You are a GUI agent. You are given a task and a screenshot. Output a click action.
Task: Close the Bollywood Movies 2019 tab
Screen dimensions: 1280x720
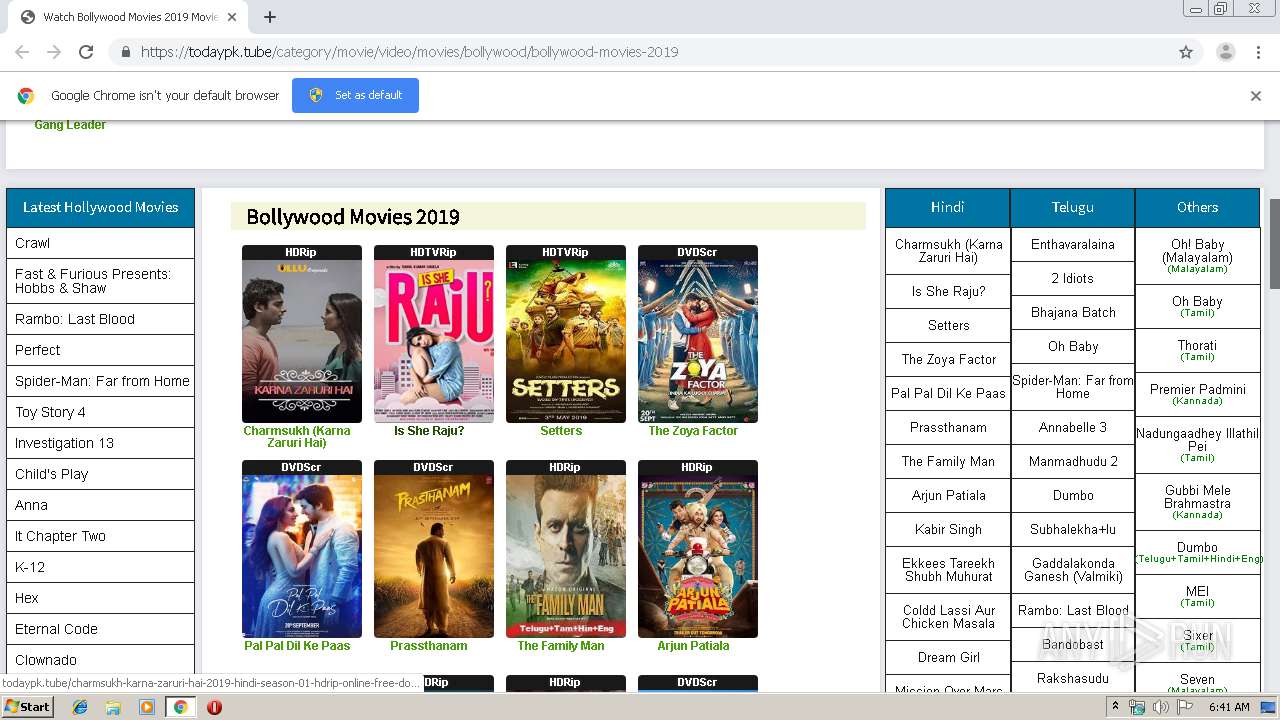coord(232,17)
